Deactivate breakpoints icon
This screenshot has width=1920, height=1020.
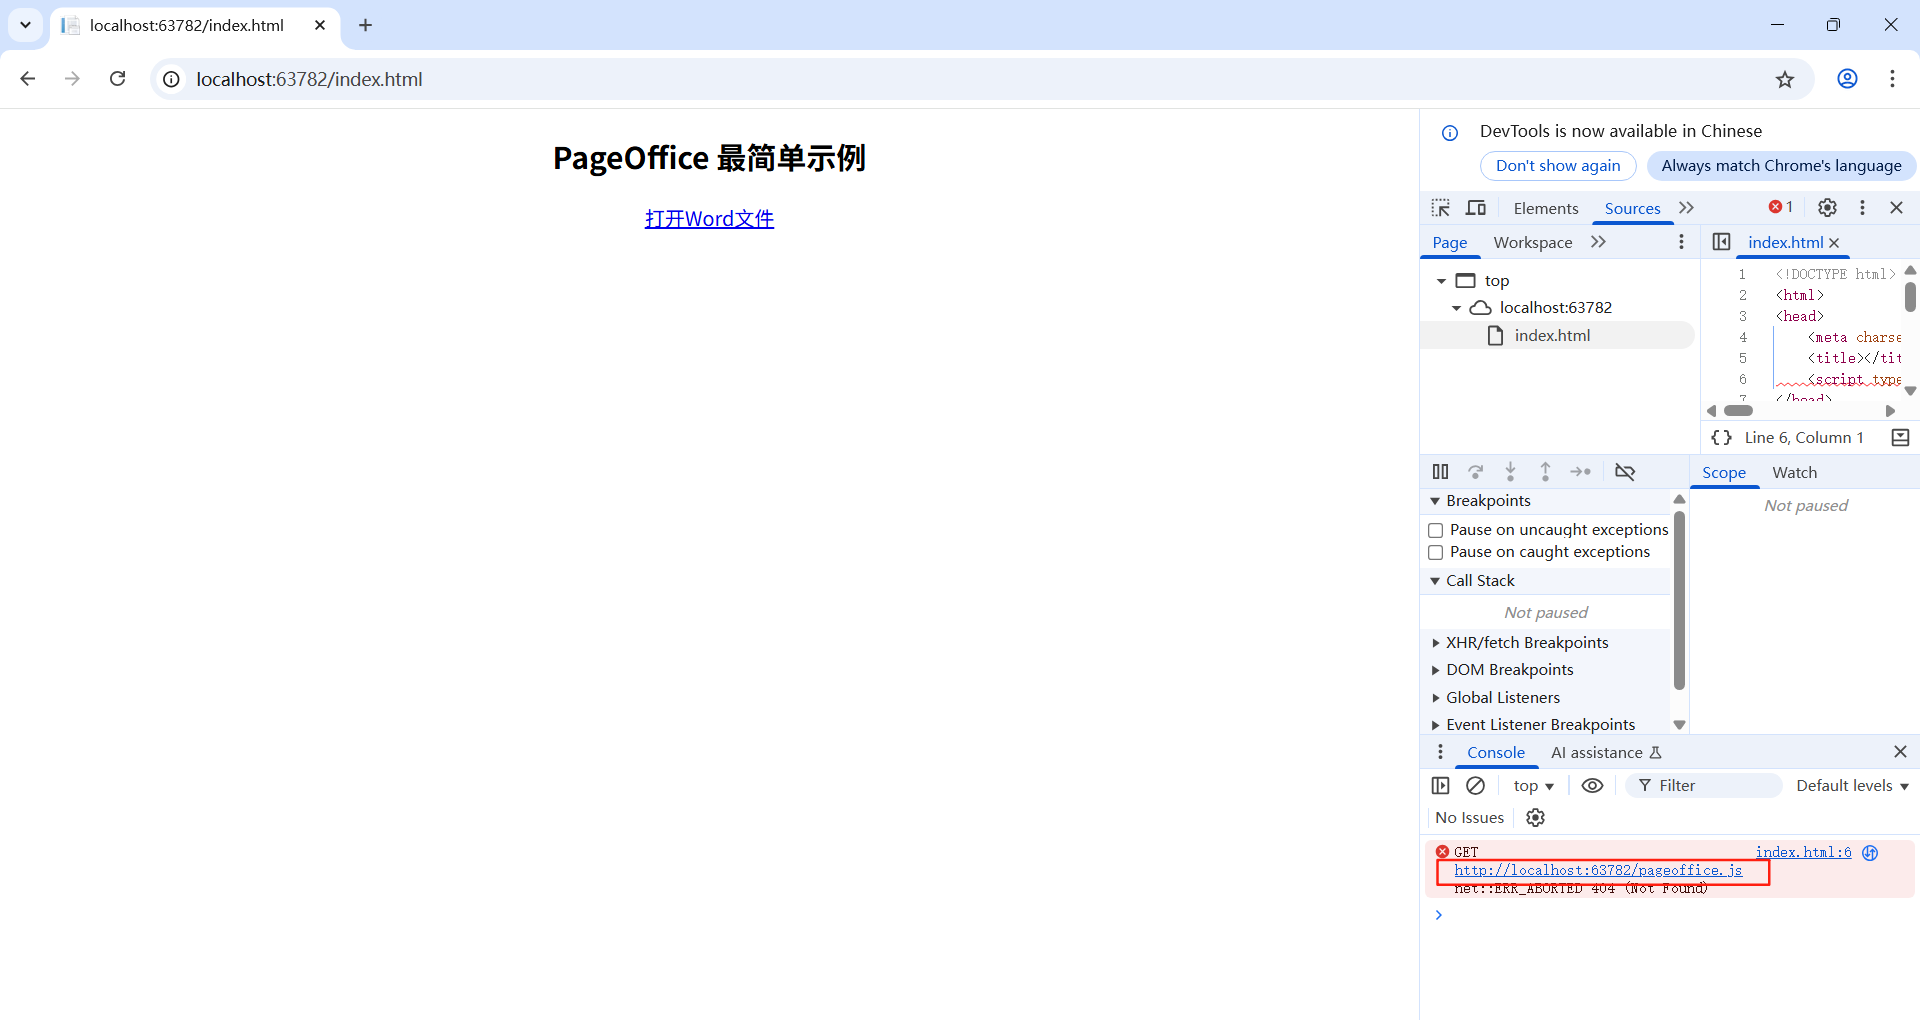1625,472
